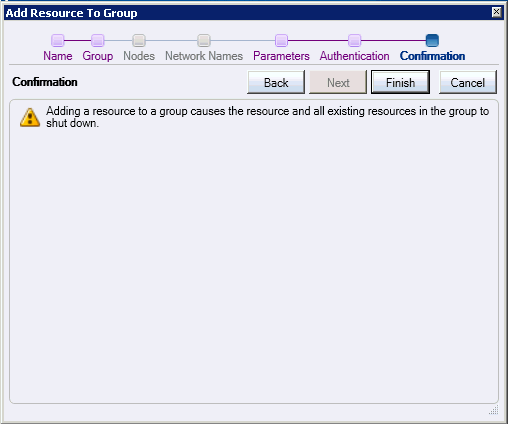Close the Add Resource To Group dialog
Image resolution: width=508 pixels, height=424 pixels.
(x=496, y=12)
